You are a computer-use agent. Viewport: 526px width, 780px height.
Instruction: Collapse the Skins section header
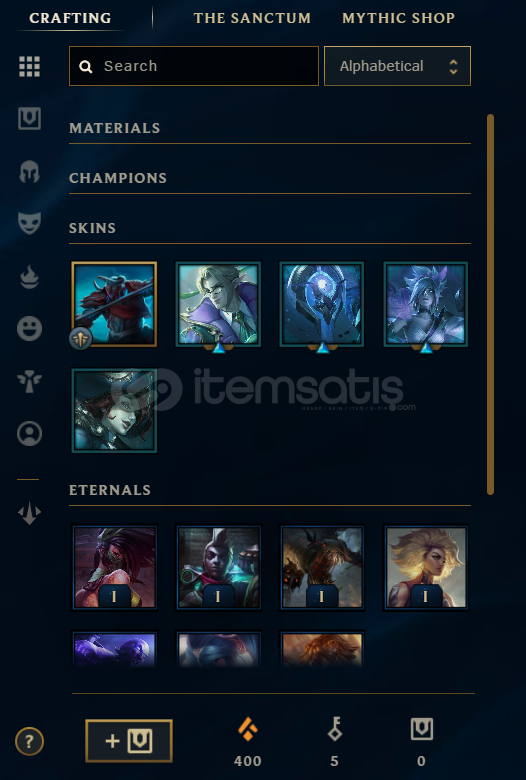coord(93,228)
